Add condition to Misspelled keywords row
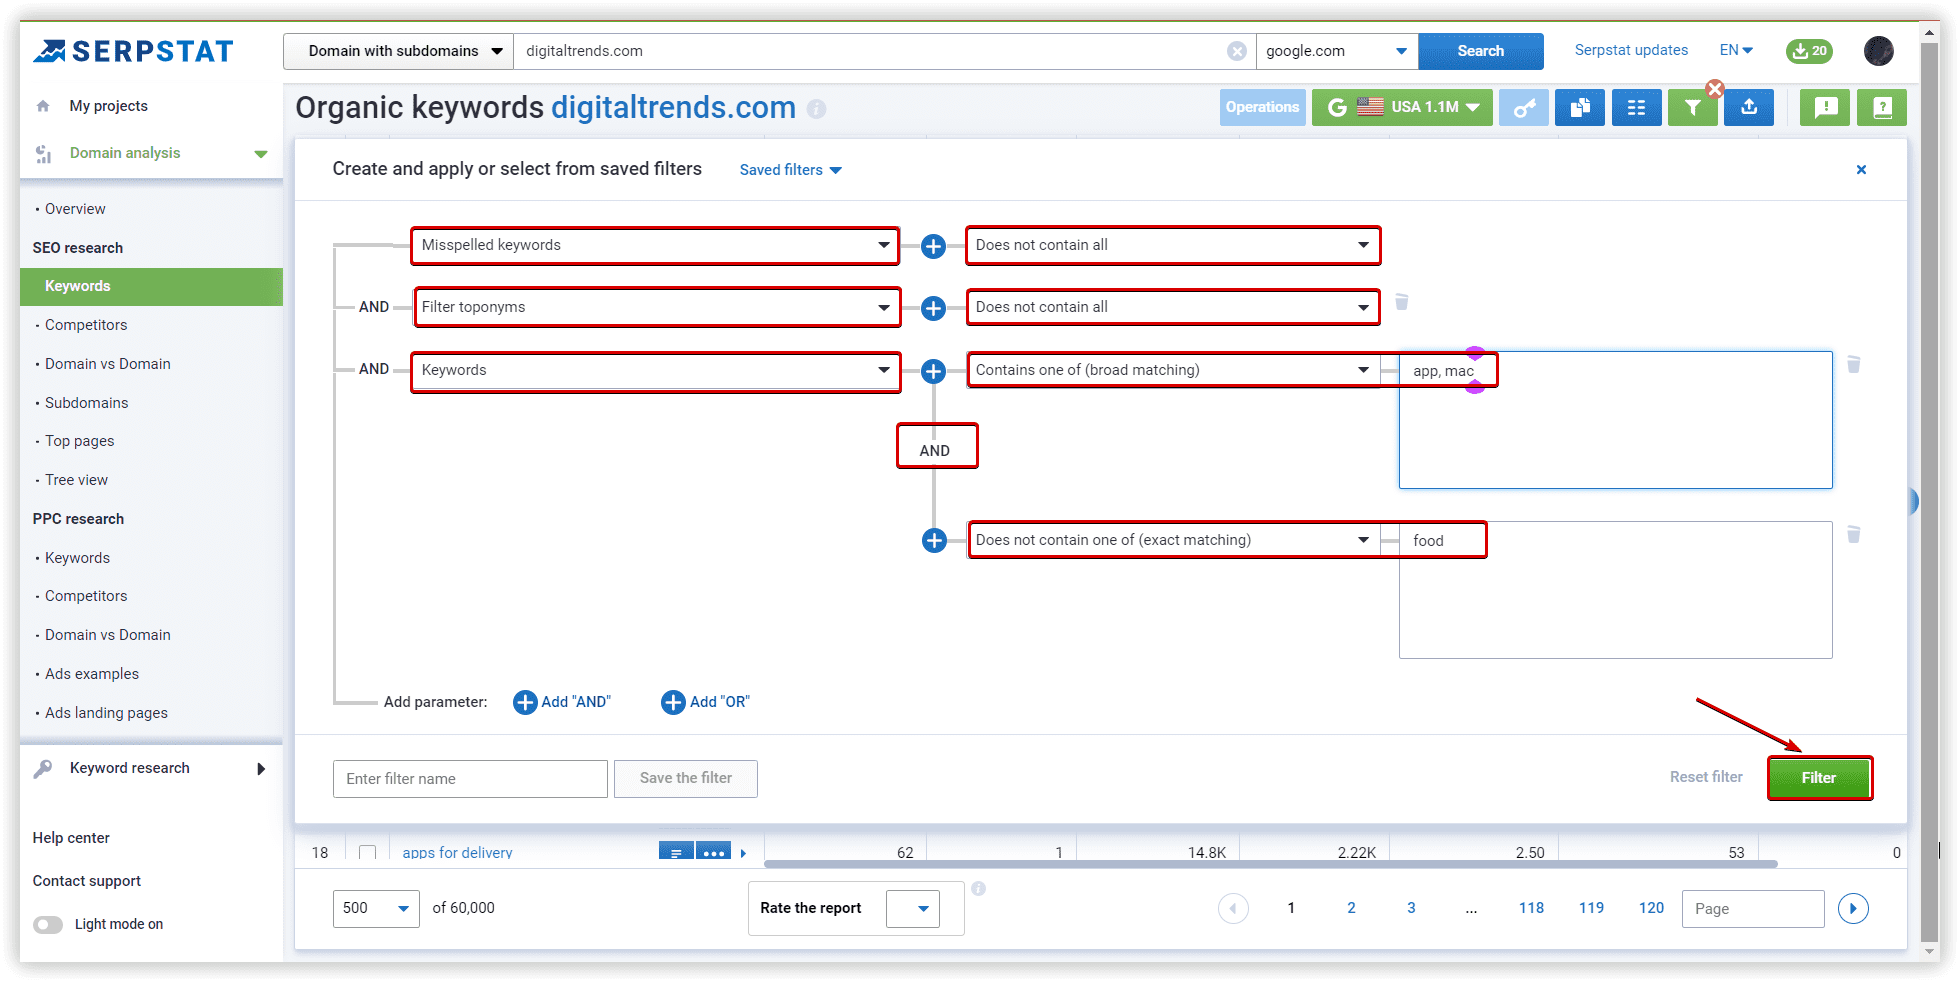The height and width of the screenshot is (982, 1960). click(x=933, y=246)
